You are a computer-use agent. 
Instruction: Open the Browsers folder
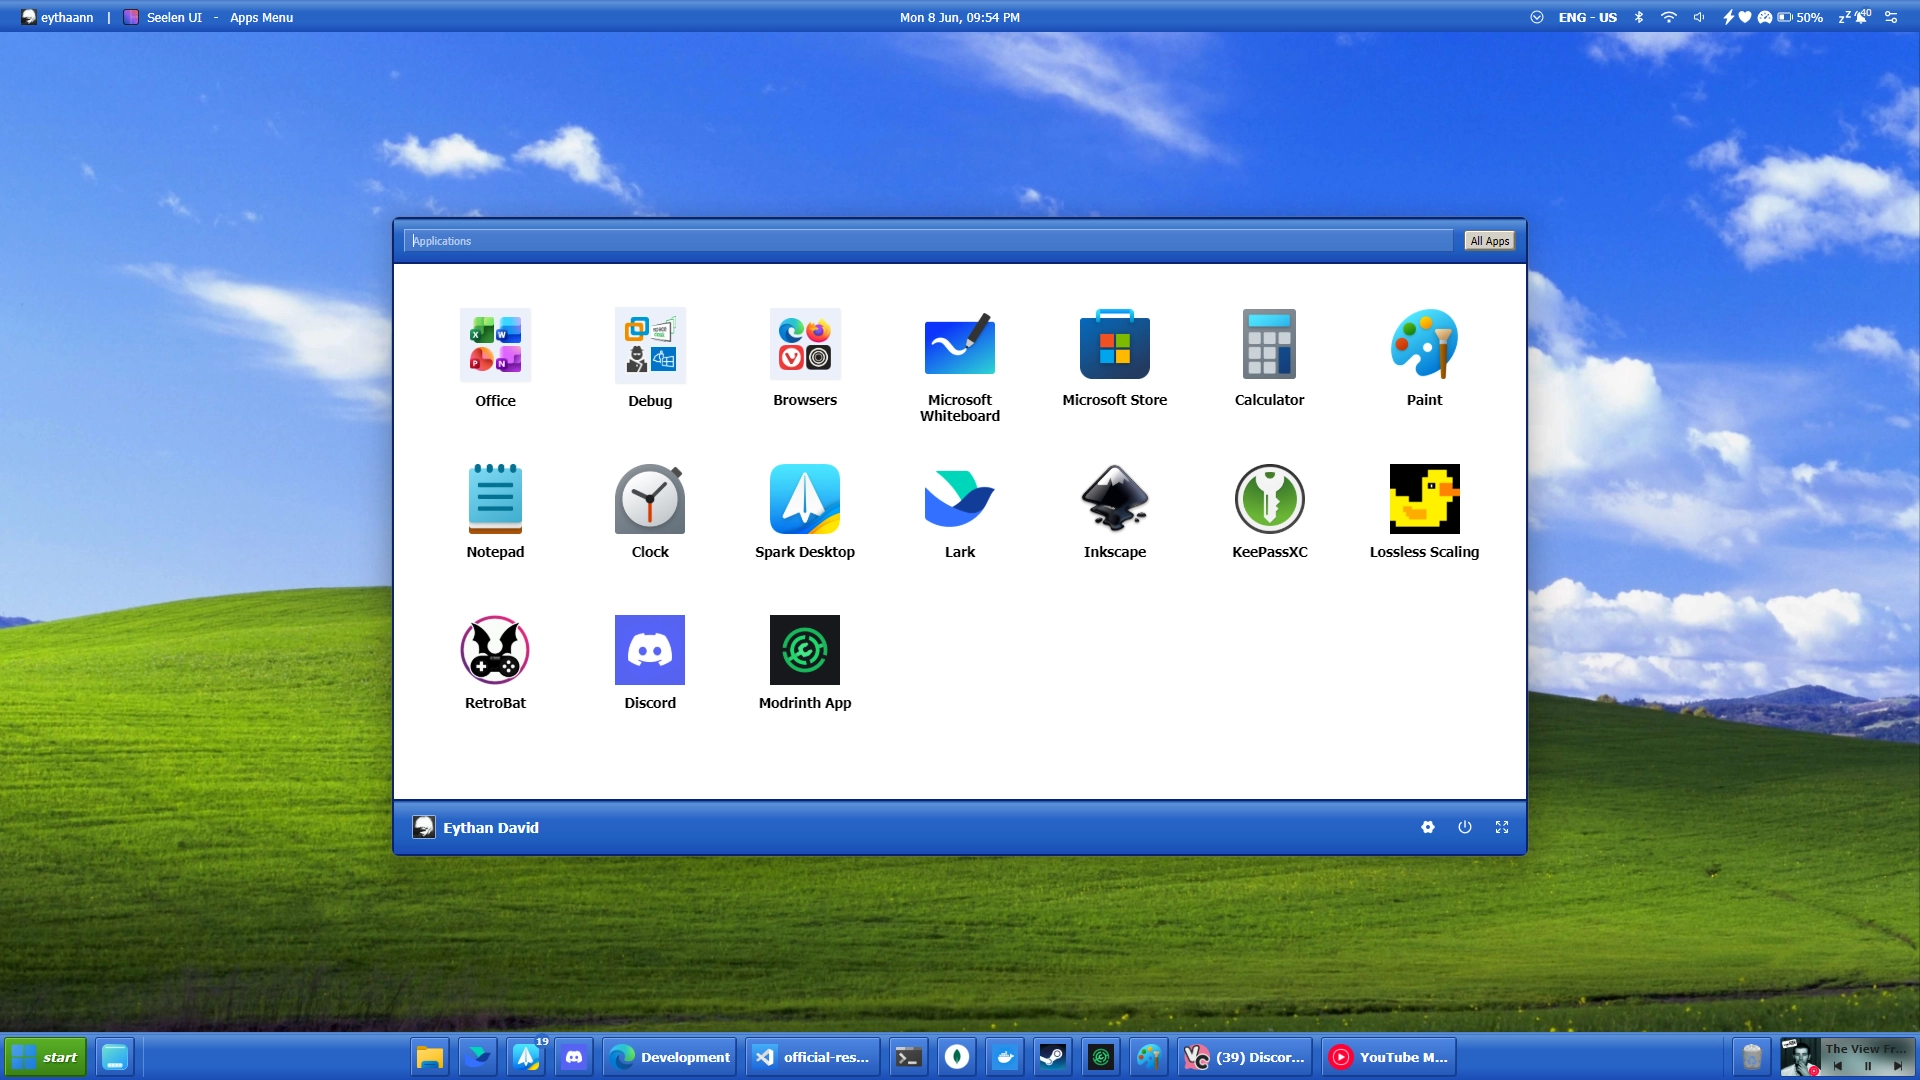805,358
